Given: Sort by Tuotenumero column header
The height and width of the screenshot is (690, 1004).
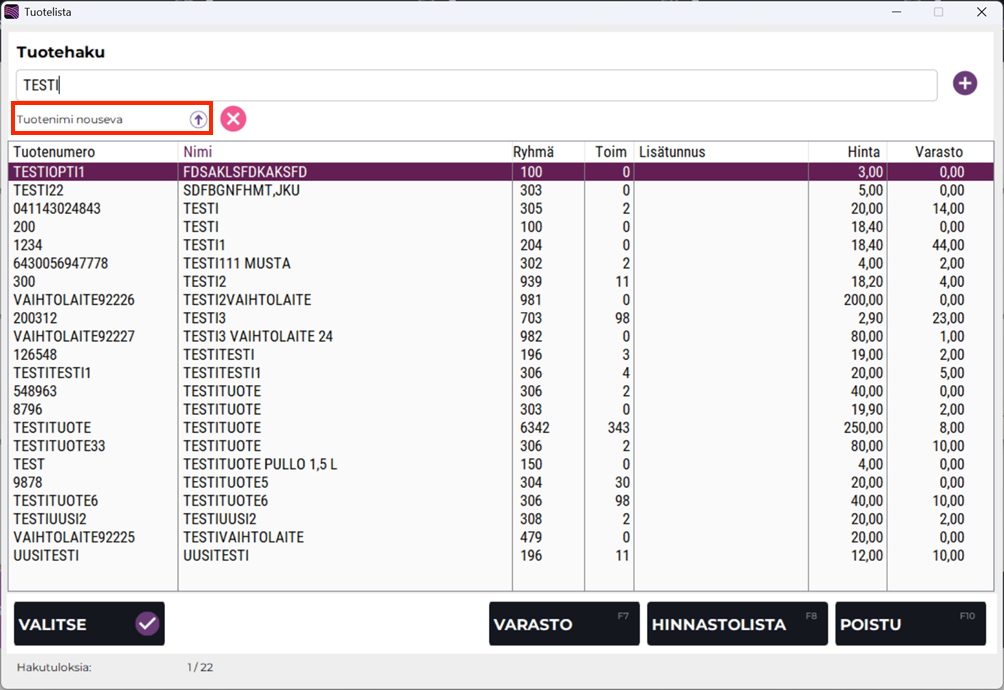Looking at the screenshot, I should pos(54,152).
